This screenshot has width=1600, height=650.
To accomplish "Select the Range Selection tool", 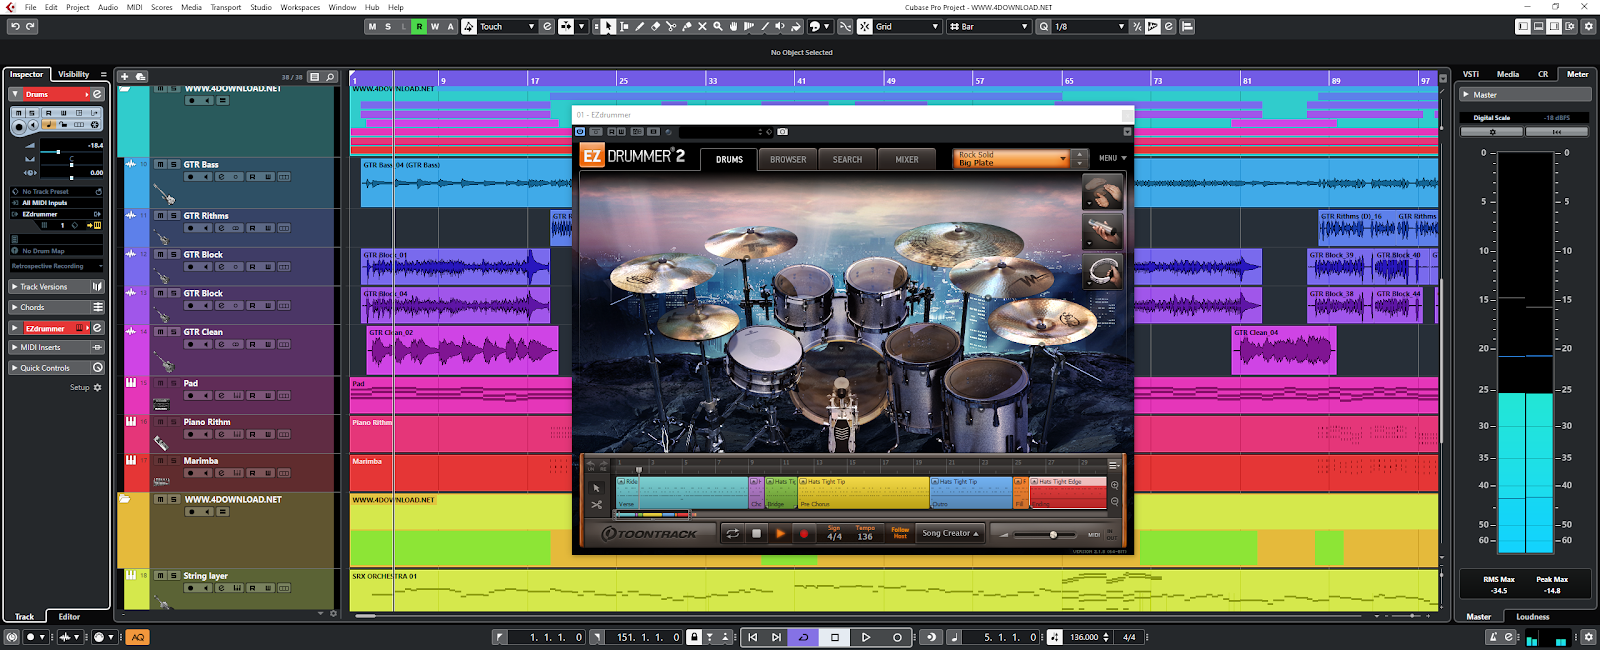I will coord(624,26).
